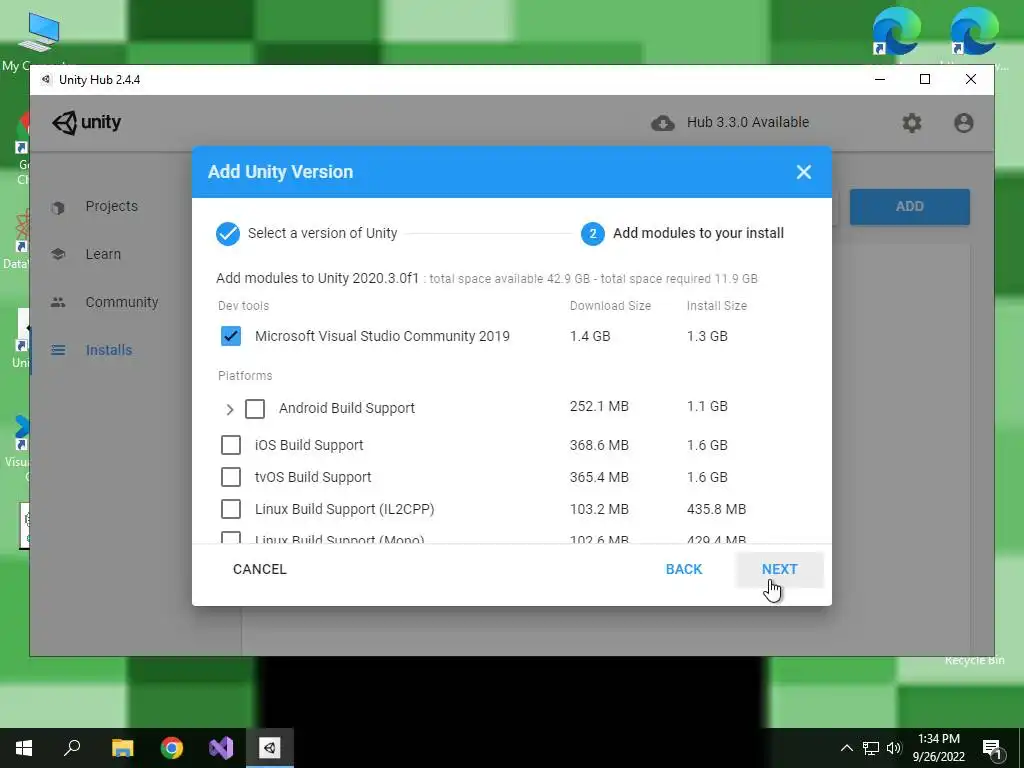1024x768 pixels.
Task: Click the Hub 3.3.0 cloud download icon
Action: pyautogui.click(x=662, y=123)
